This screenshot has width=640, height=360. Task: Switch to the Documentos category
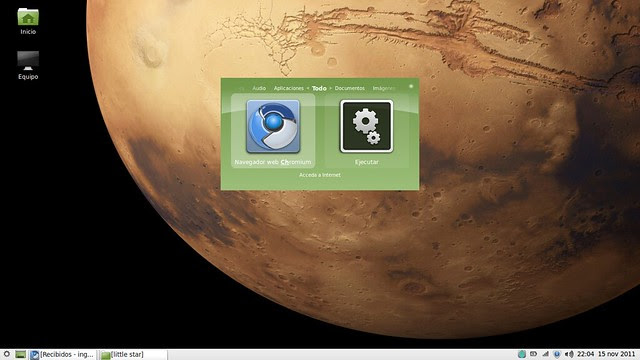[349, 88]
